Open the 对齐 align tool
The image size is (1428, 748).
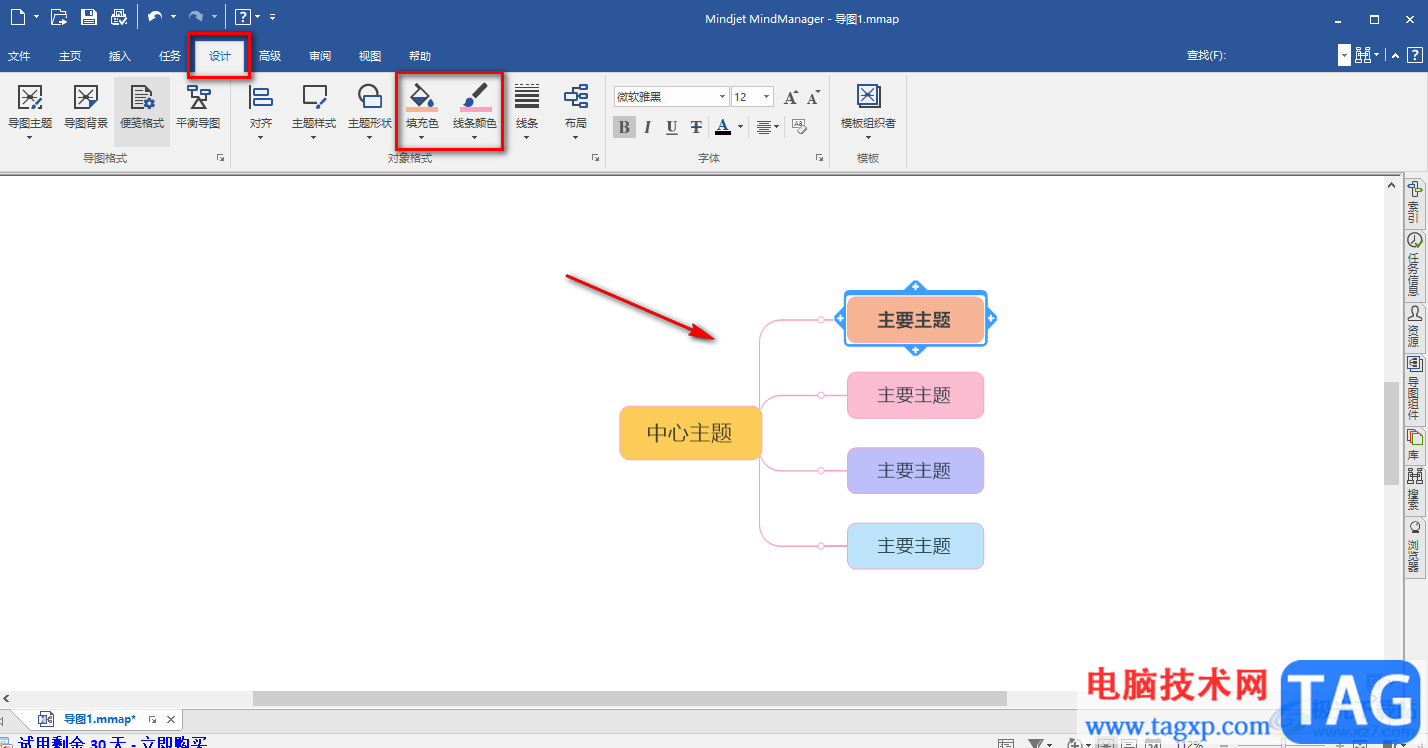pyautogui.click(x=261, y=111)
